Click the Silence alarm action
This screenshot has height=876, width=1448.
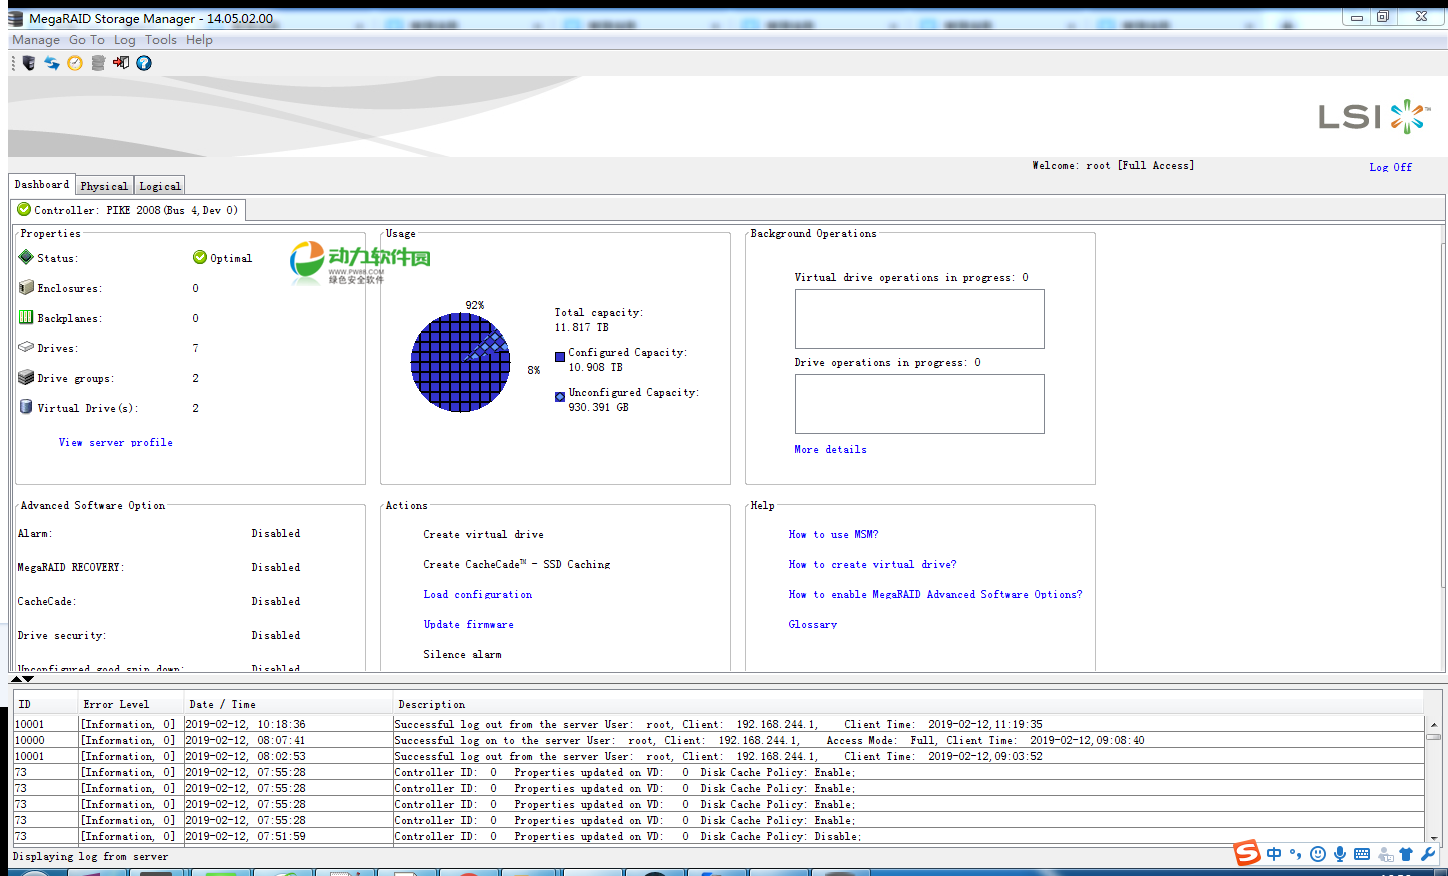(462, 654)
